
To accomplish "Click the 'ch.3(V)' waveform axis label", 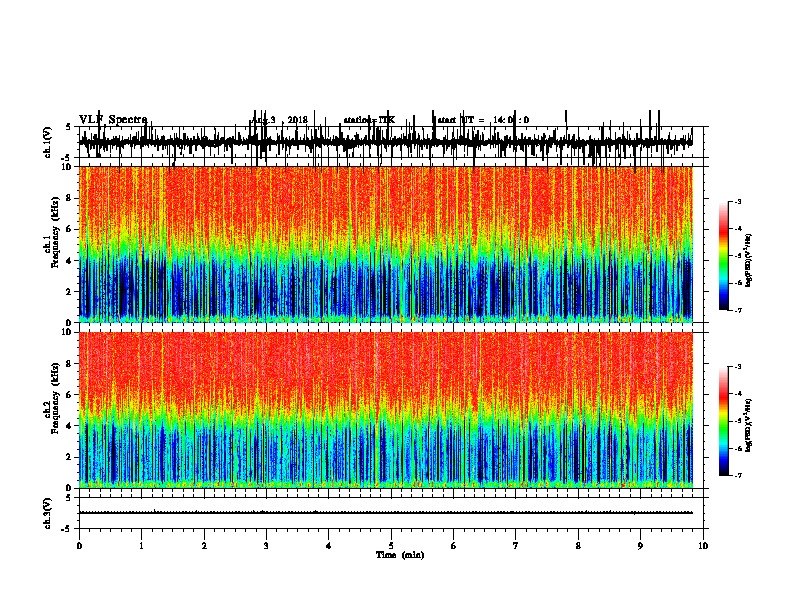I will pyautogui.click(x=48, y=513).
